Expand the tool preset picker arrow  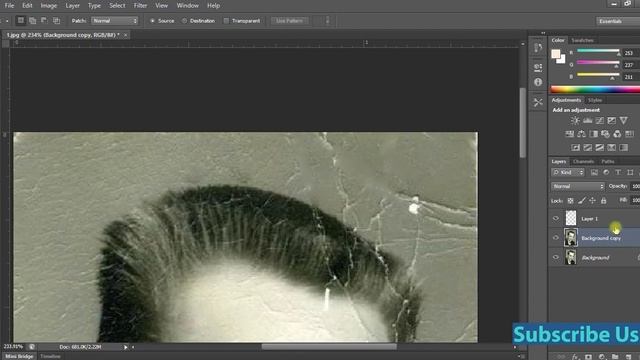(7, 21)
